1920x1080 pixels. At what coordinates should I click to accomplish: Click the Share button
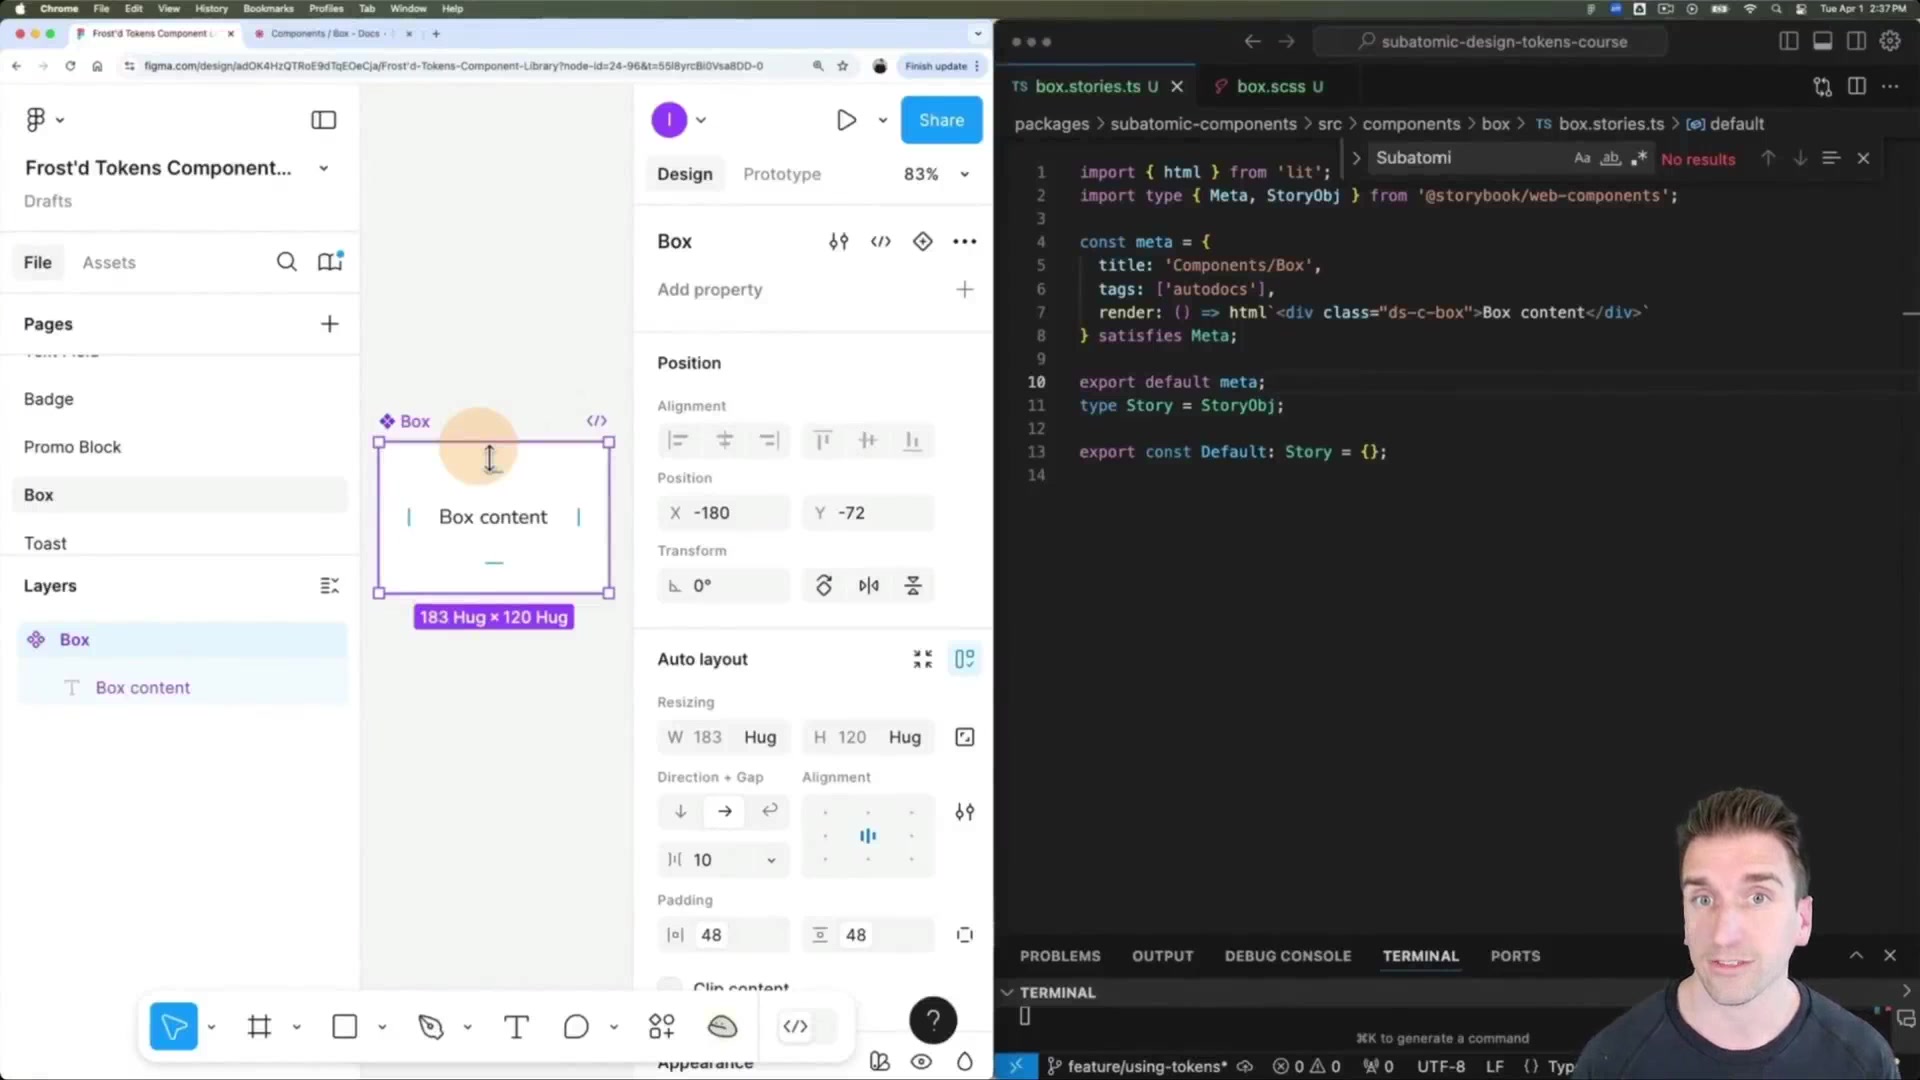coord(941,120)
